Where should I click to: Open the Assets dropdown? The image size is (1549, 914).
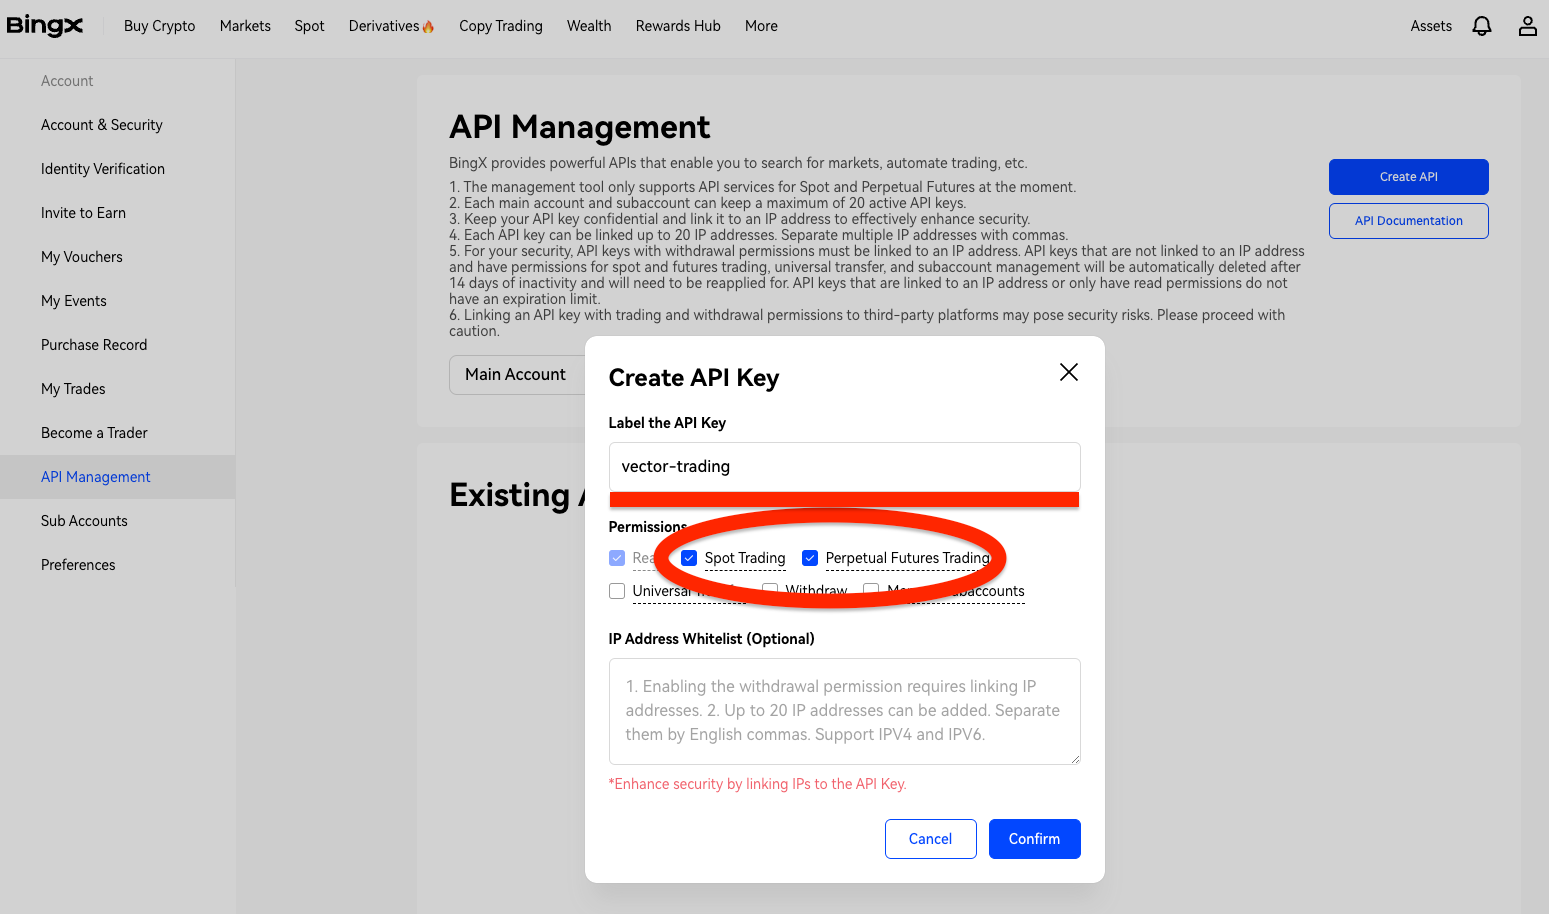tap(1430, 26)
